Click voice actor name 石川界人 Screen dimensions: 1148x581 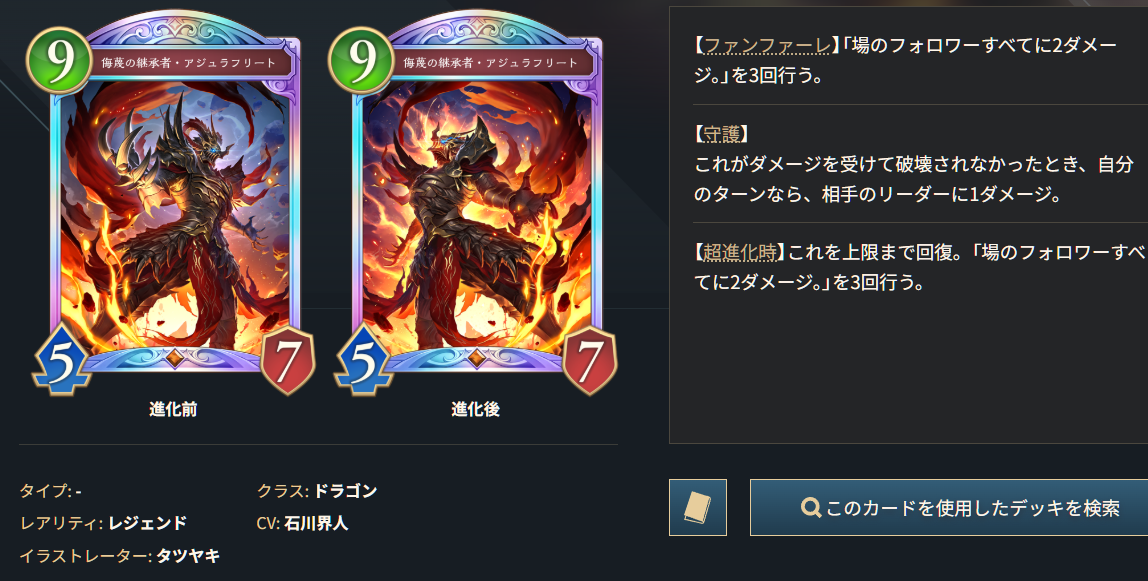(x=316, y=524)
